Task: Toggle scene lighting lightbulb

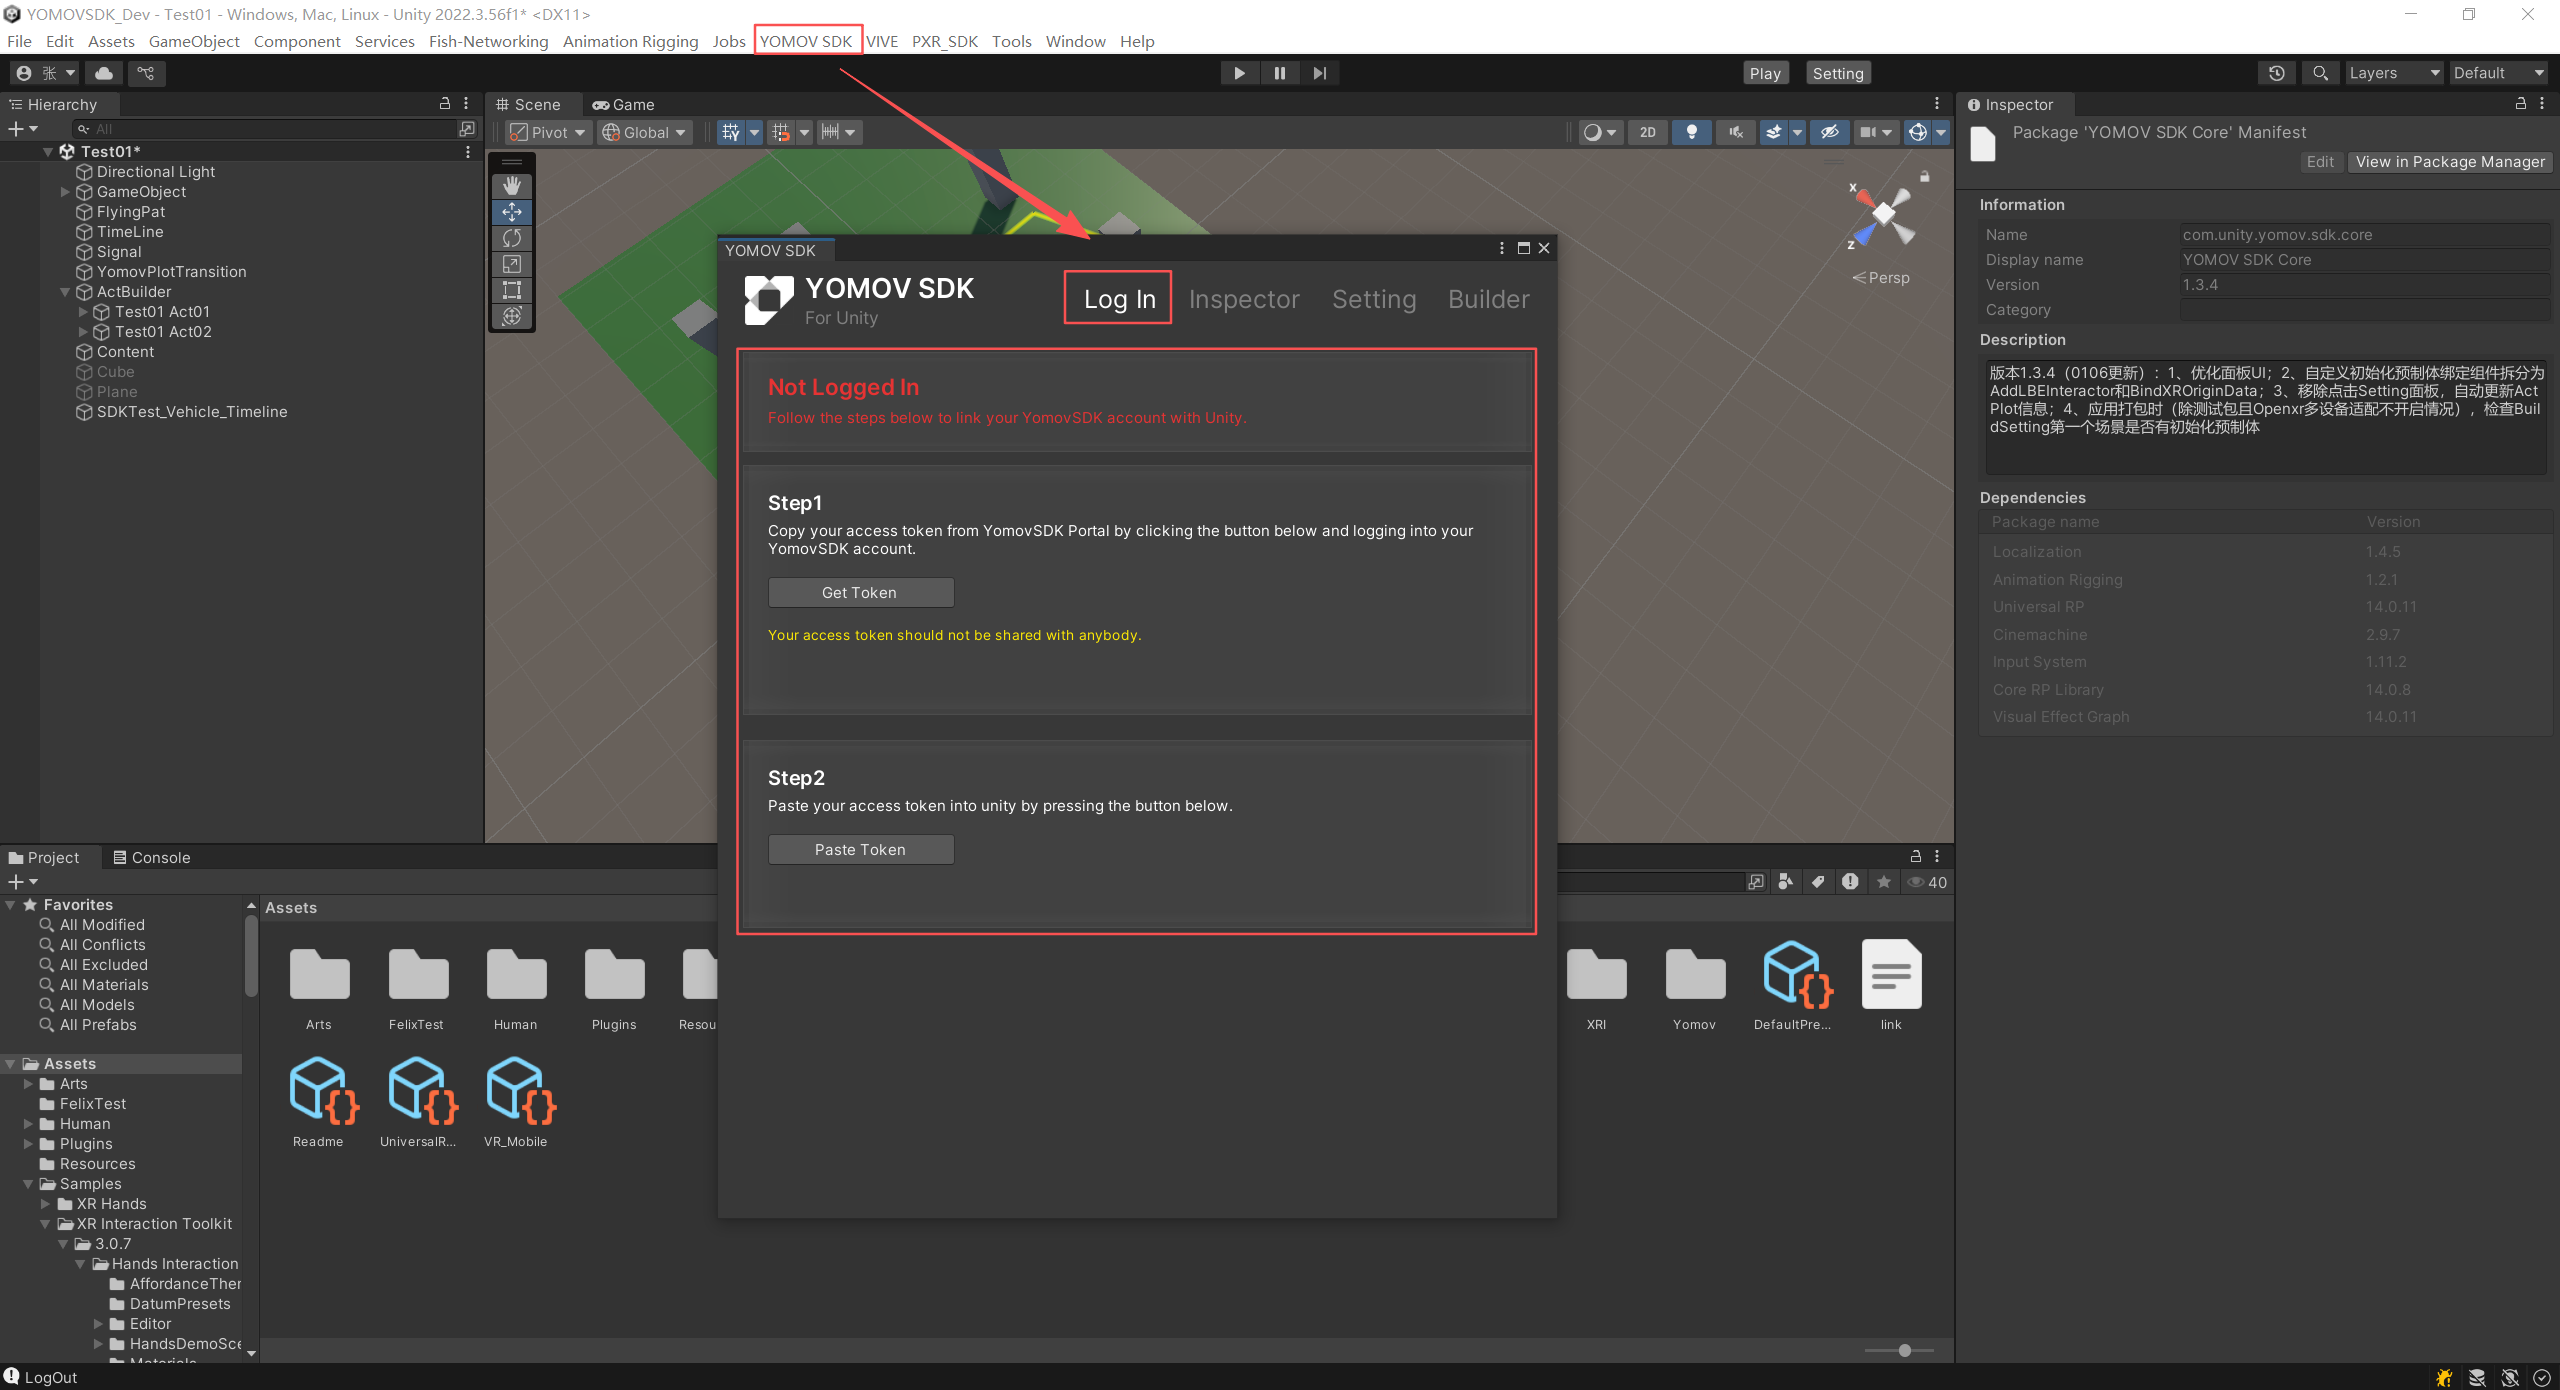Action: [1691, 132]
